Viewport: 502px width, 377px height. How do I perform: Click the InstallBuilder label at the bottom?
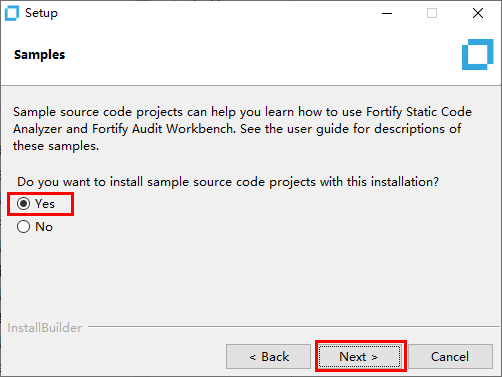point(45,328)
